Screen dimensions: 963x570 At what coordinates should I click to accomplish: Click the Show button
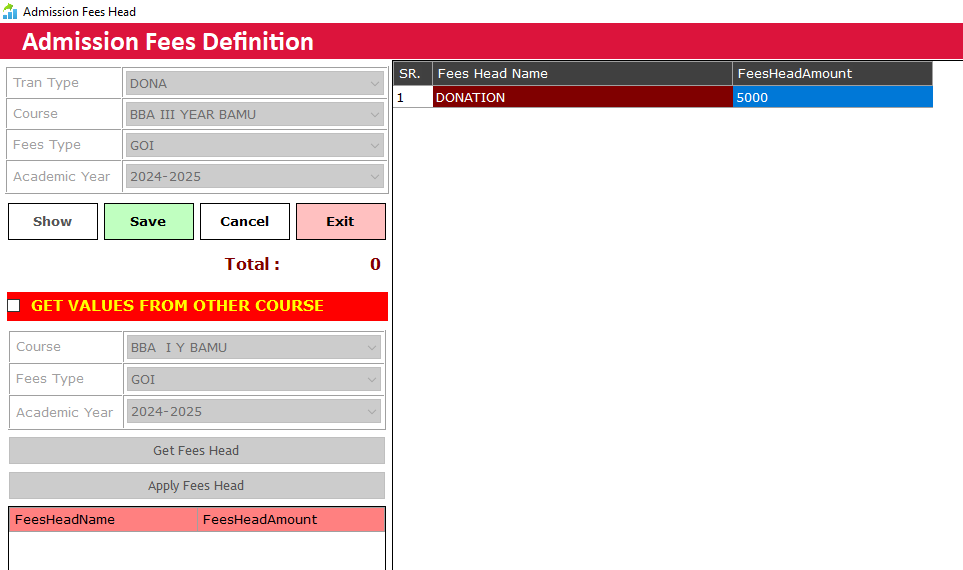(x=53, y=222)
